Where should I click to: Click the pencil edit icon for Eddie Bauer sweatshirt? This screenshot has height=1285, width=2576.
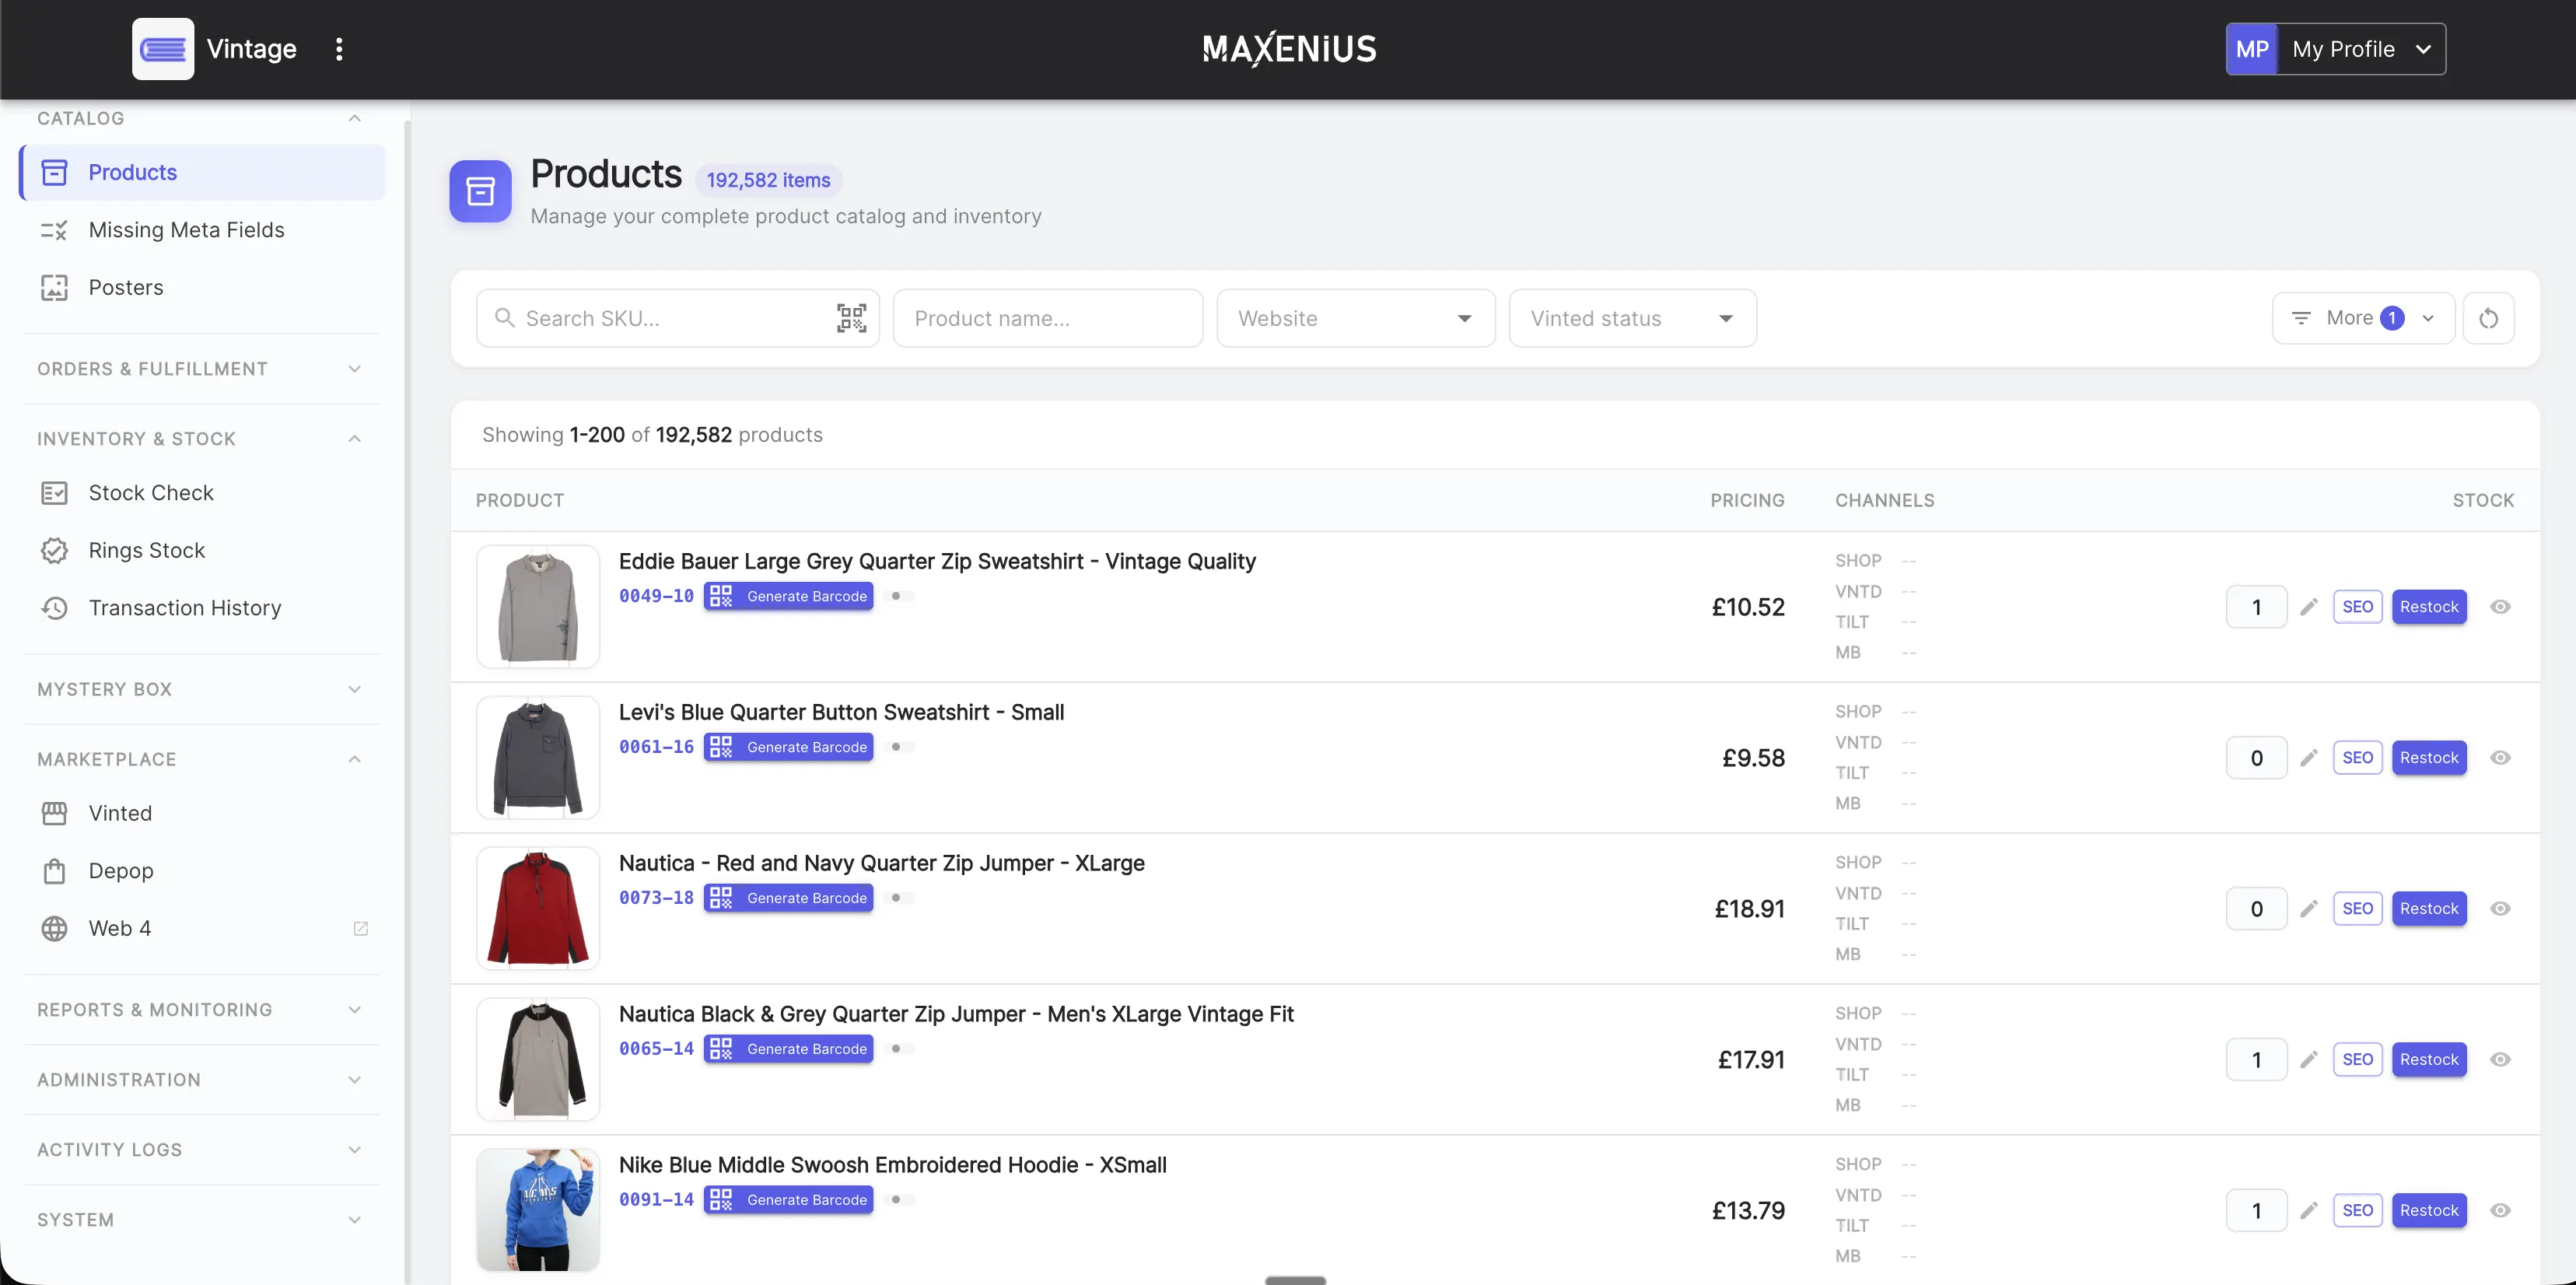(2308, 607)
